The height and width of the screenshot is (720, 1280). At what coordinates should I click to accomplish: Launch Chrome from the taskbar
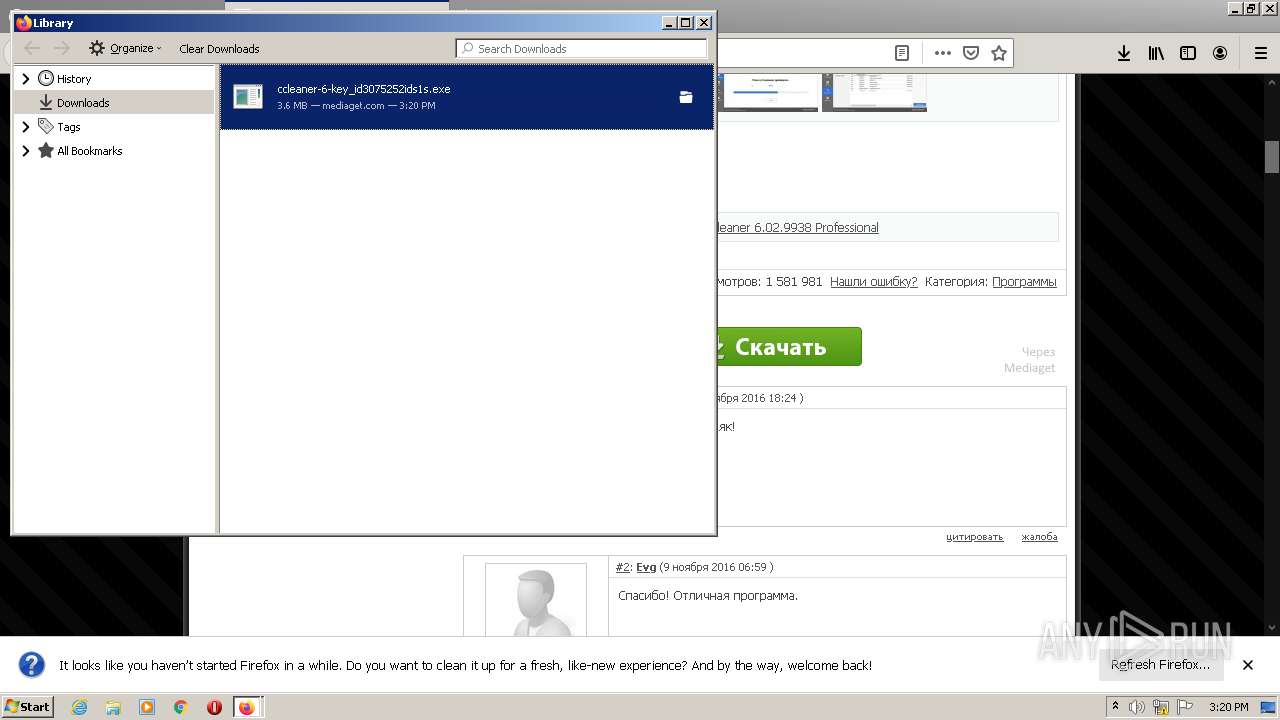coord(181,707)
